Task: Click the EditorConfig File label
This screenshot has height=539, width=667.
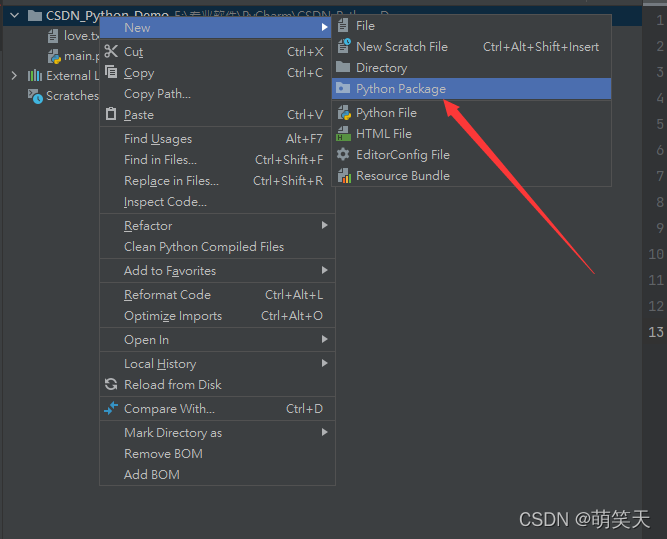Action: point(403,155)
